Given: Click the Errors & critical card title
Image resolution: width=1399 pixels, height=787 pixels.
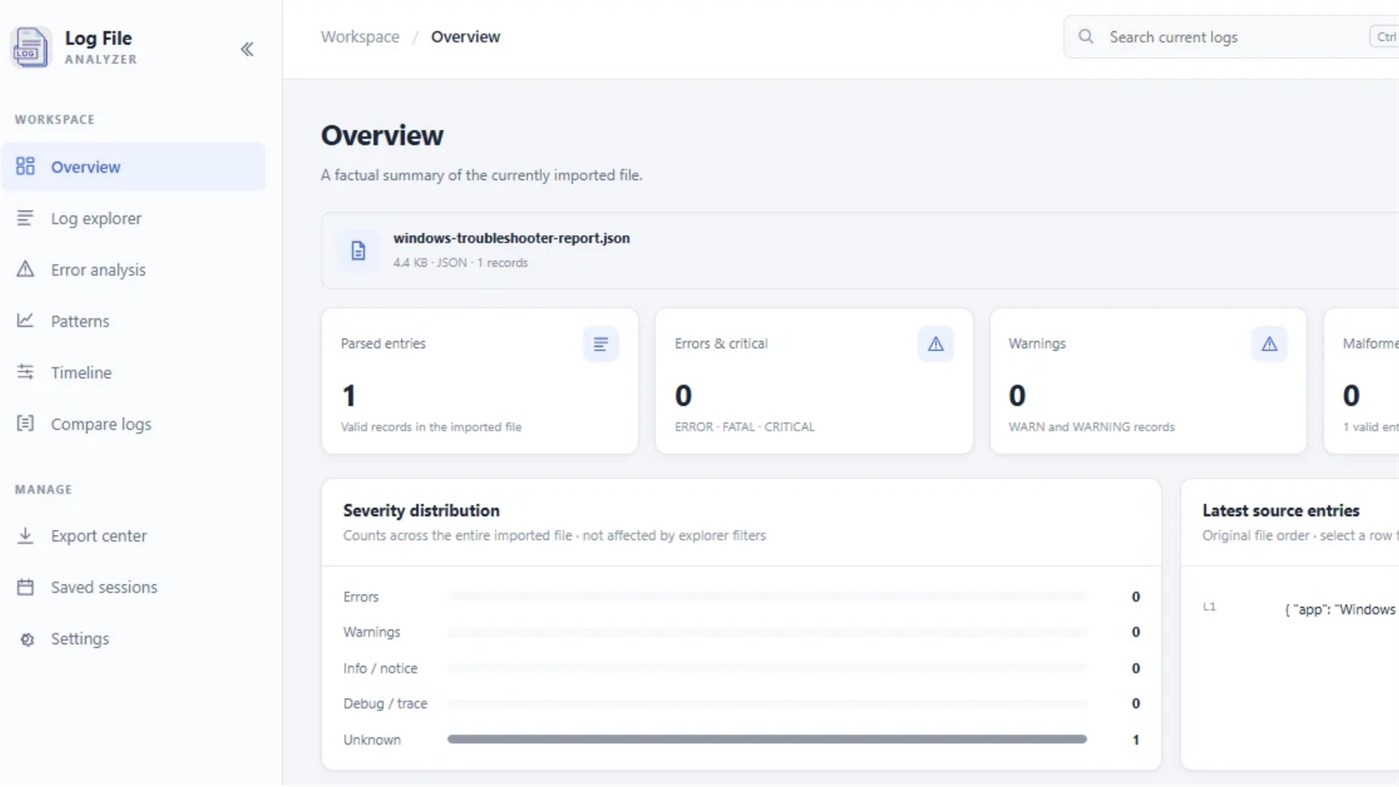Looking at the screenshot, I should point(721,343).
